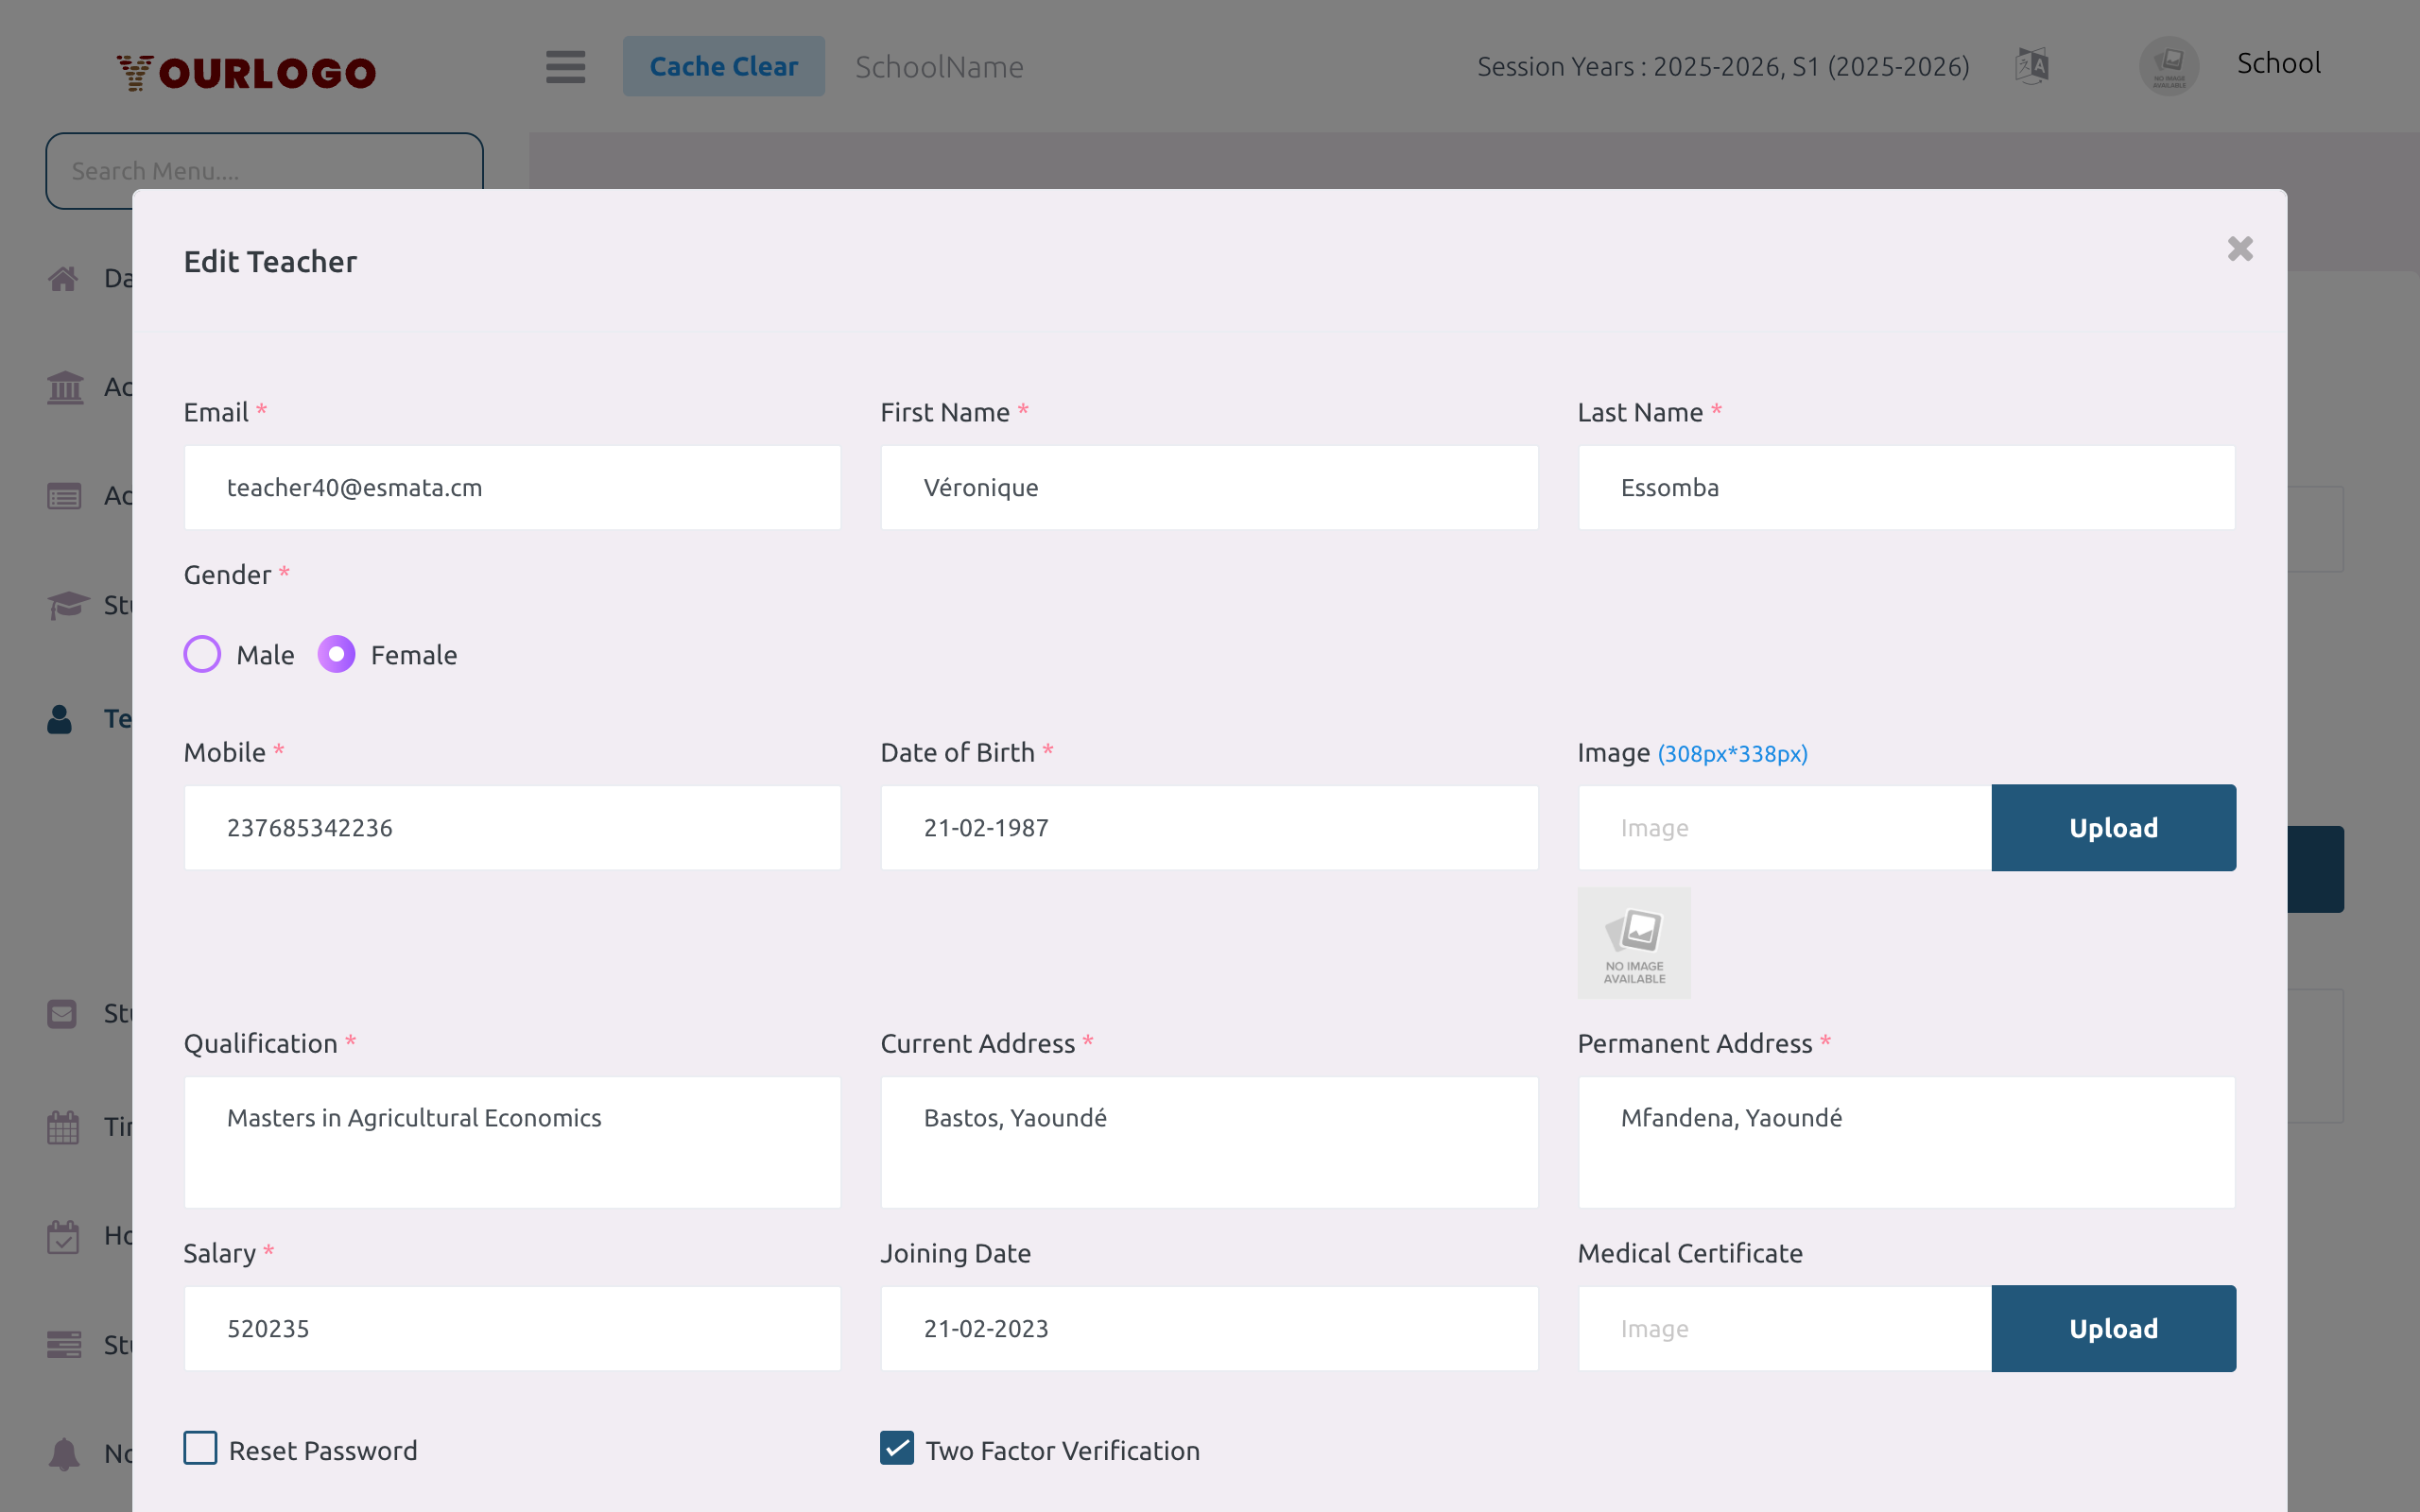Click the profile avatar image in top bar
The height and width of the screenshot is (1512, 2420).
(2168, 66)
